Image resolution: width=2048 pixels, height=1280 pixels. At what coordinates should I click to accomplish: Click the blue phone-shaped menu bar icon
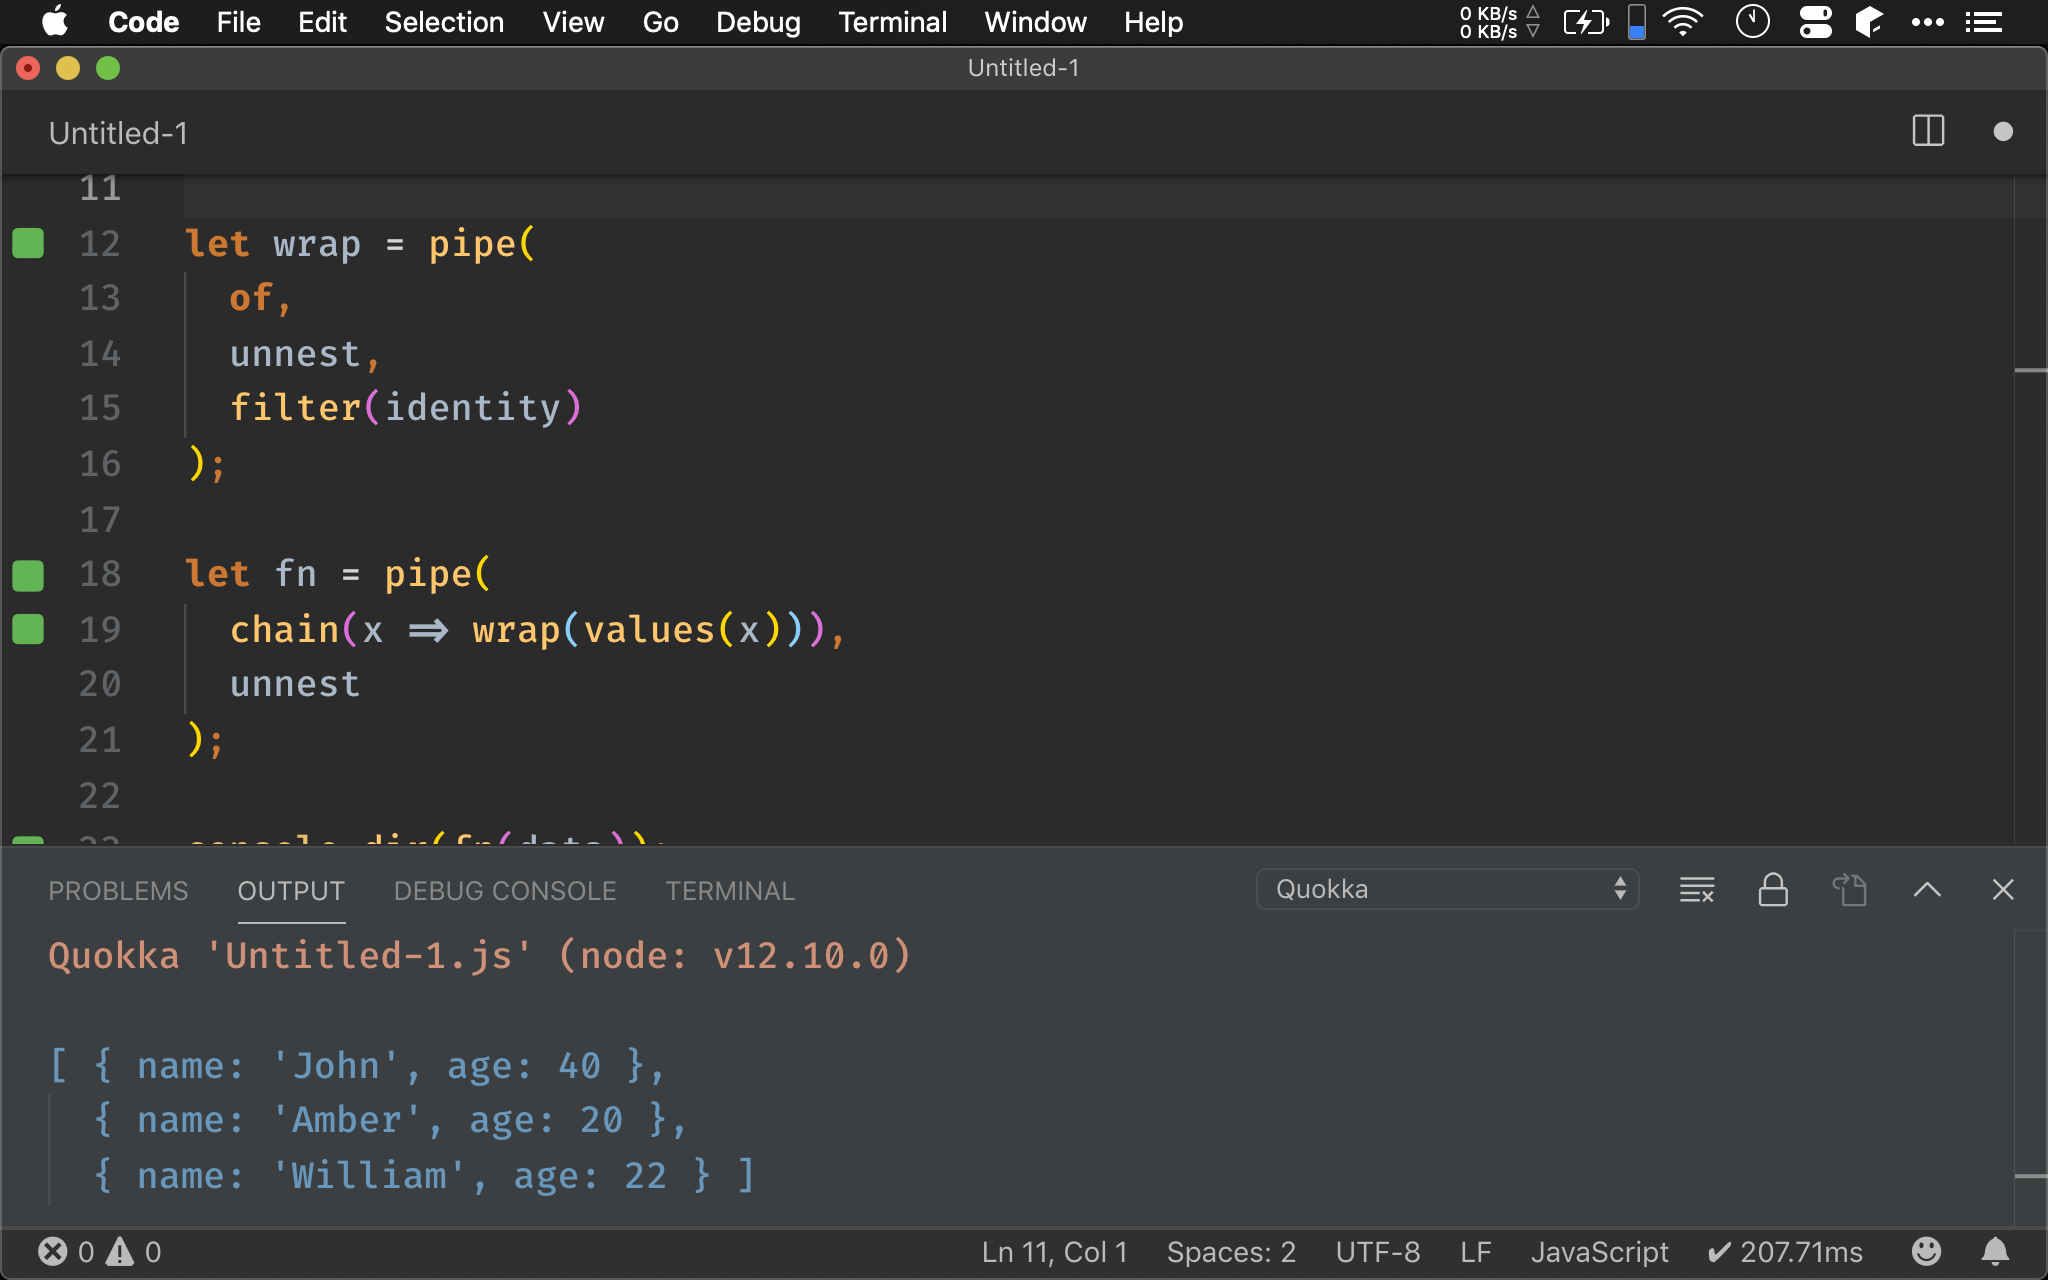point(1636,22)
